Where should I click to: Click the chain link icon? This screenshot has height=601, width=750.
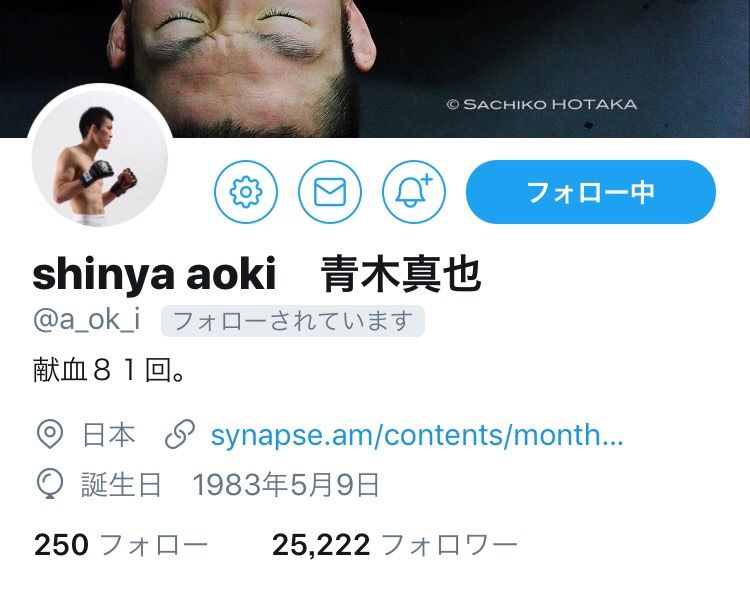[180, 434]
